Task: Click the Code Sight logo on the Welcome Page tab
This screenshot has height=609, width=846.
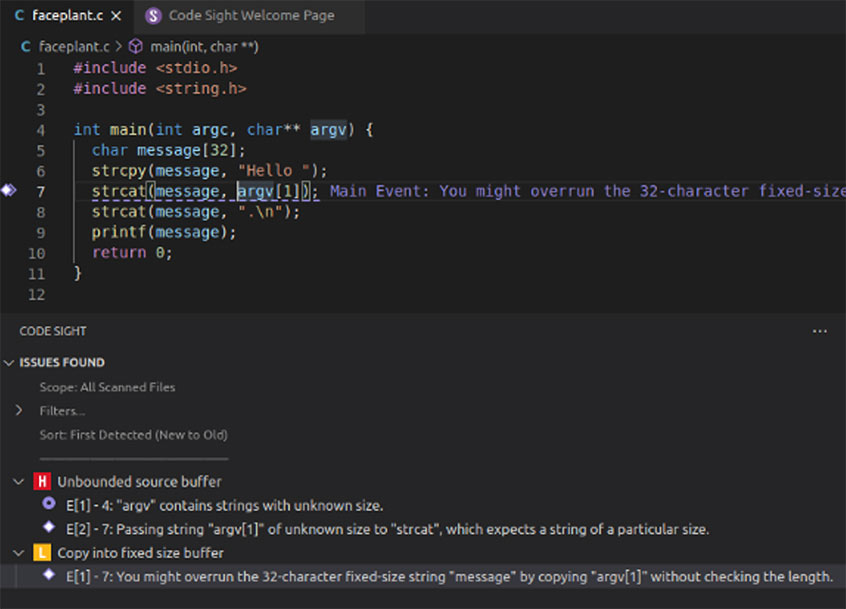Action: (153, 15)
